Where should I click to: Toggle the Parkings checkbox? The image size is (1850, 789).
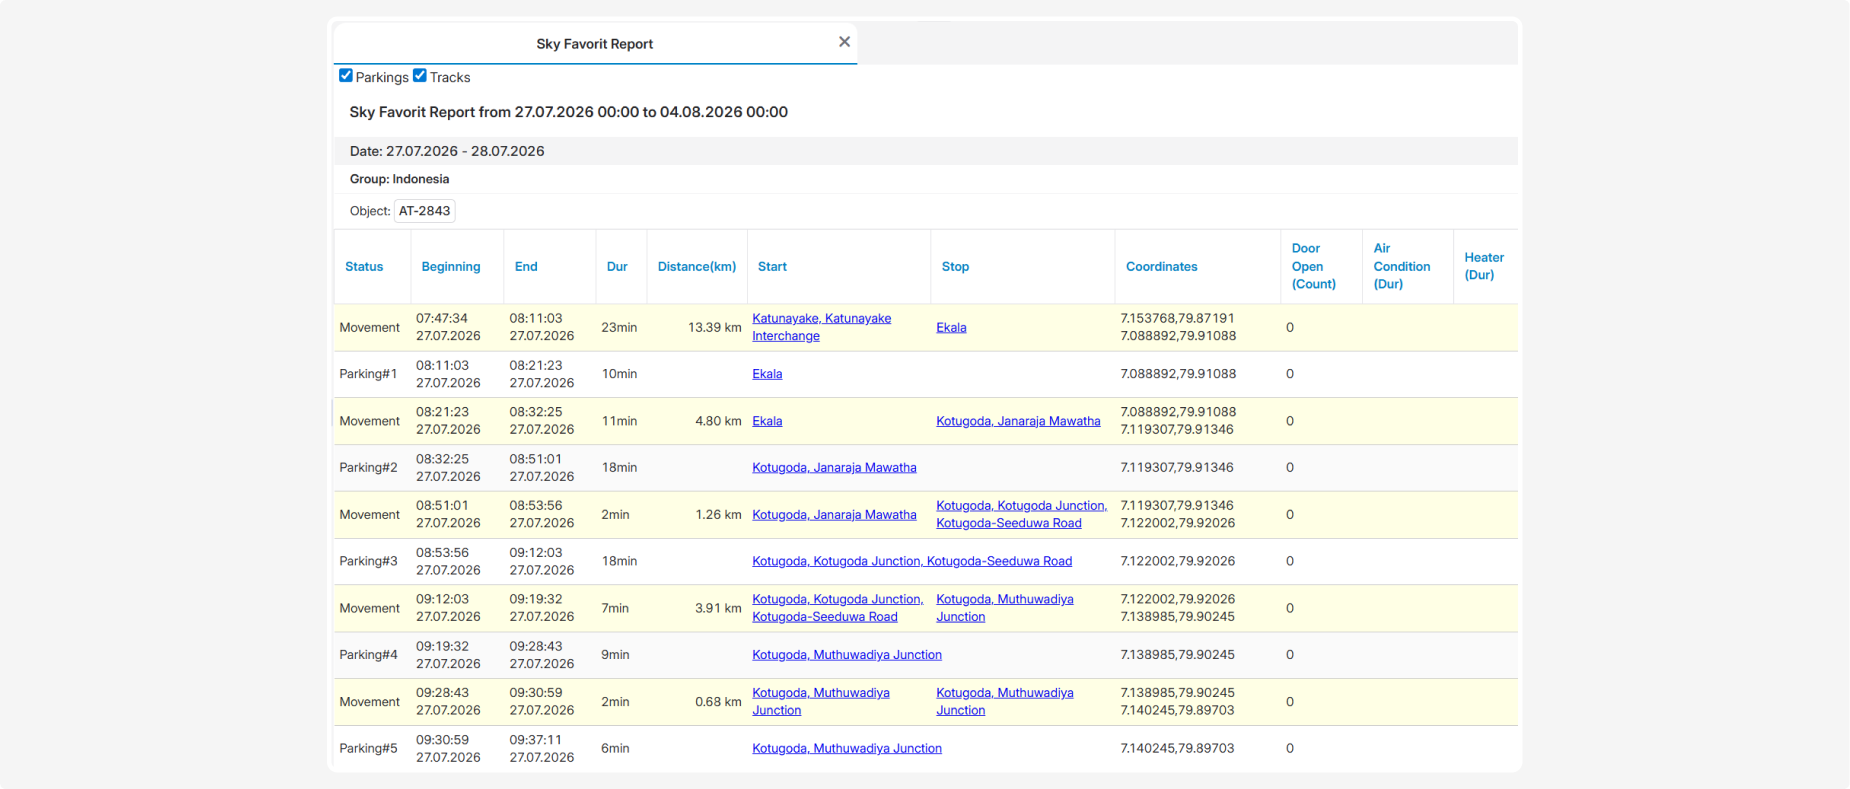[x=346, y=76]
